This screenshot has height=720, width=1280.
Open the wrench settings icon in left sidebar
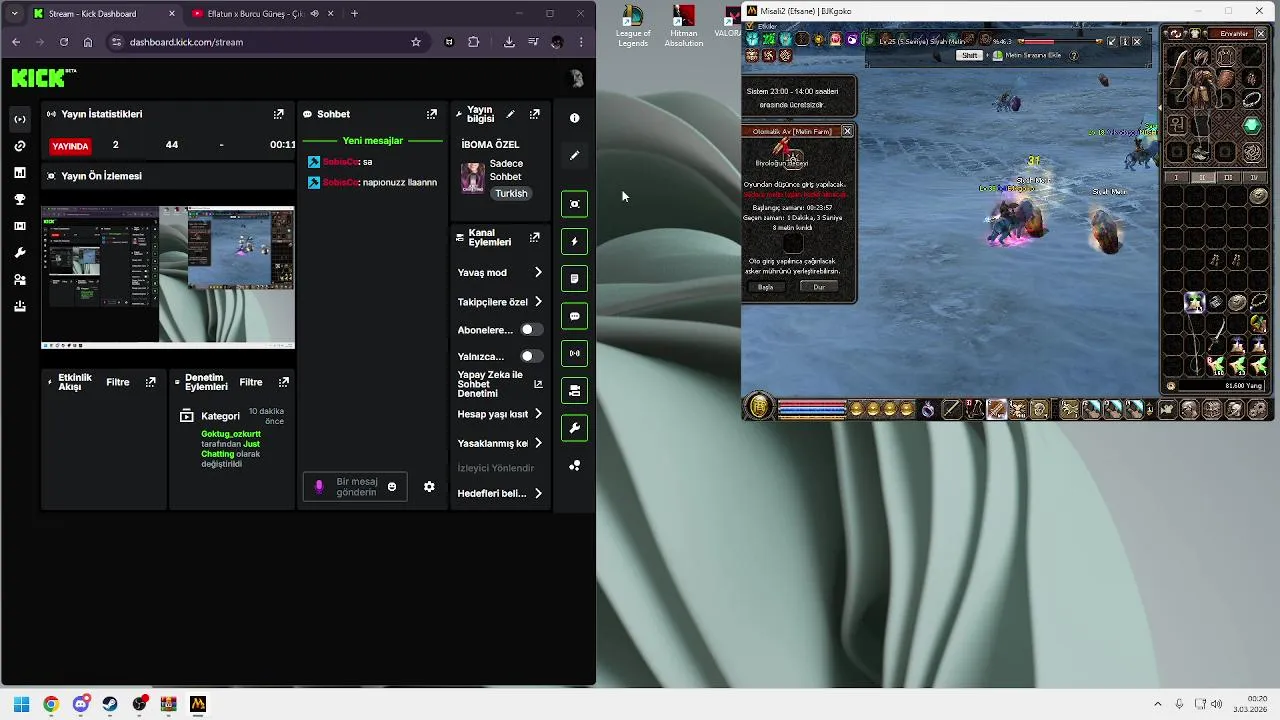coord(20,253)
